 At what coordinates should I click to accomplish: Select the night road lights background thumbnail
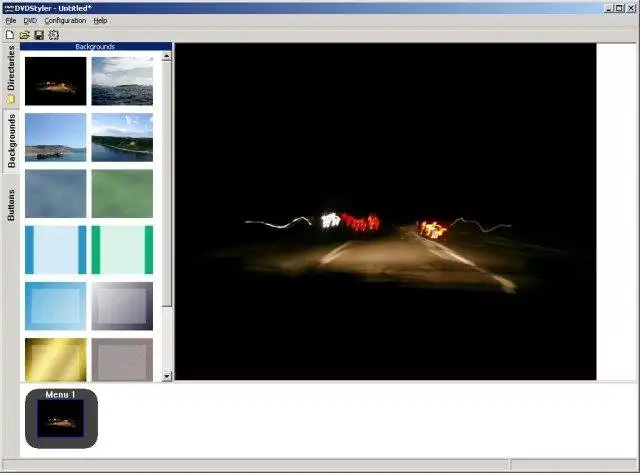(56, 81)
